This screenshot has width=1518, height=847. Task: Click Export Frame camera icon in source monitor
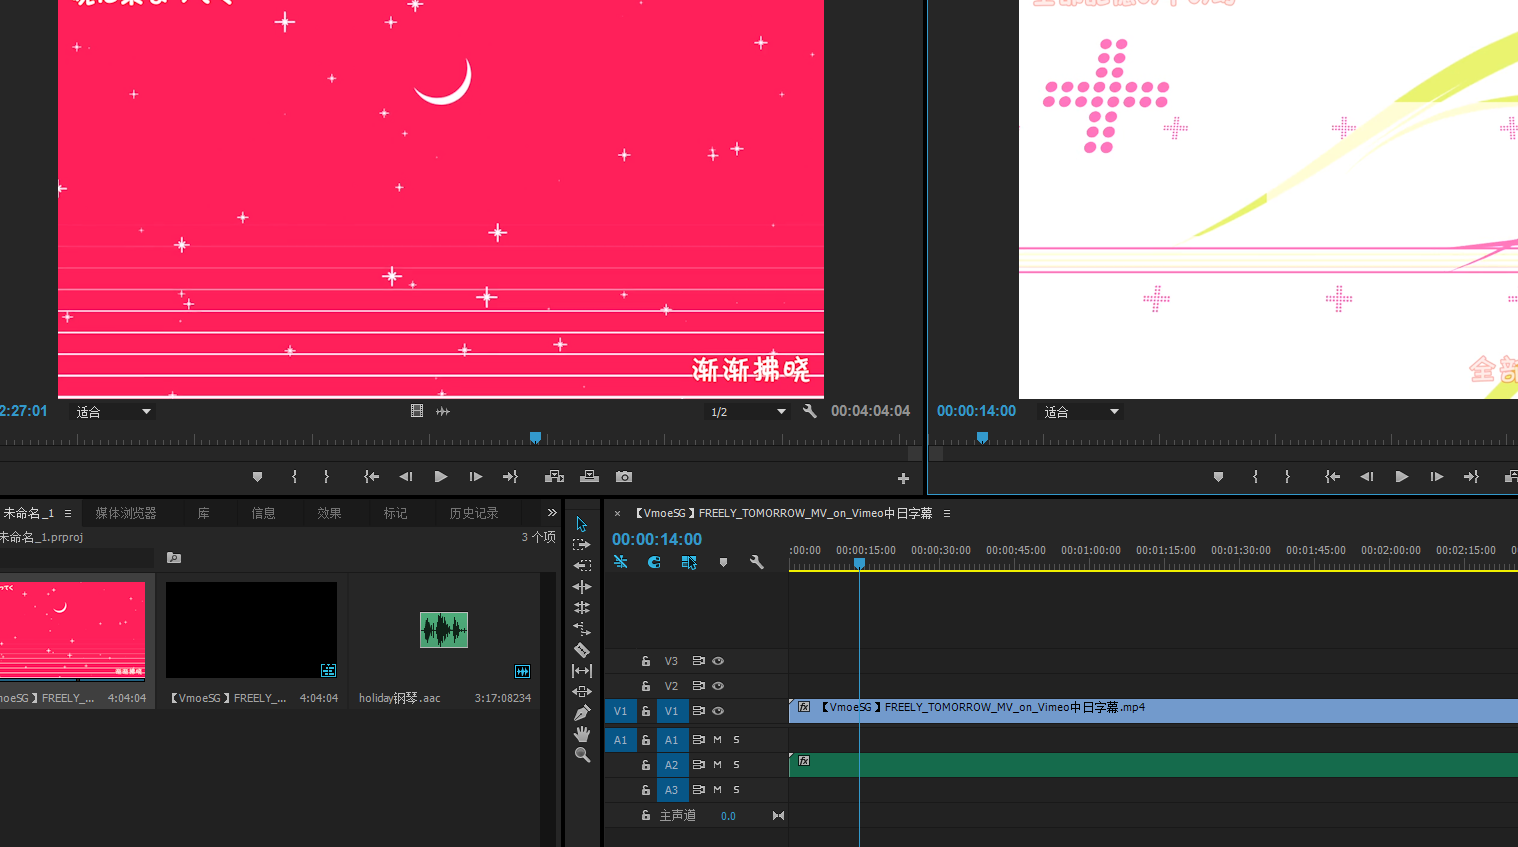click(x=624, y=477)
